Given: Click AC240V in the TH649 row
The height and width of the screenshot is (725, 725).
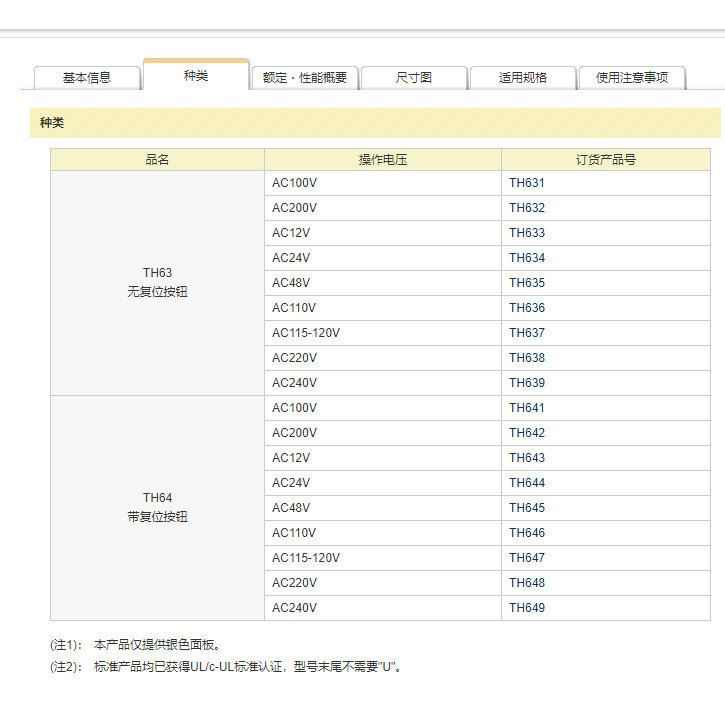Looking at the screenshot, I should 294,608.
